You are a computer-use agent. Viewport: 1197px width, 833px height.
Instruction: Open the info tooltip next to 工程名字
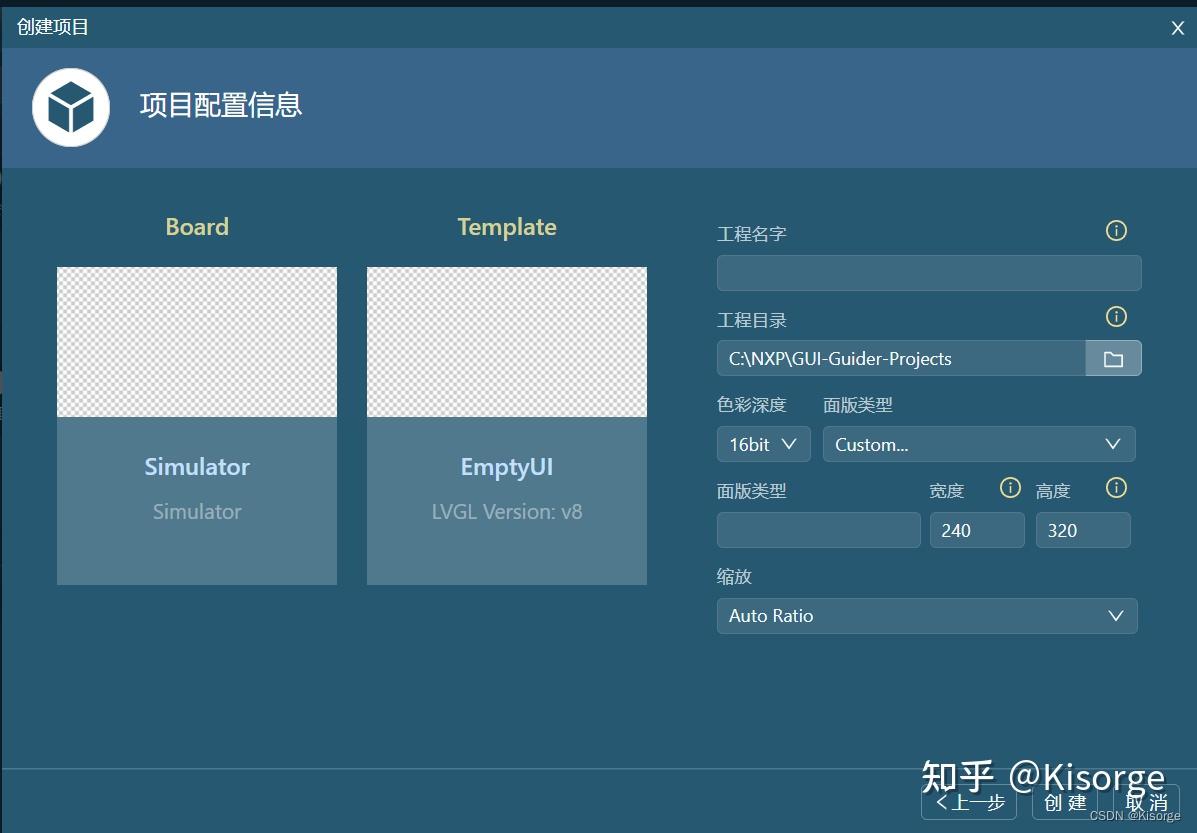pyautogui.click(x=1116, y=230)
